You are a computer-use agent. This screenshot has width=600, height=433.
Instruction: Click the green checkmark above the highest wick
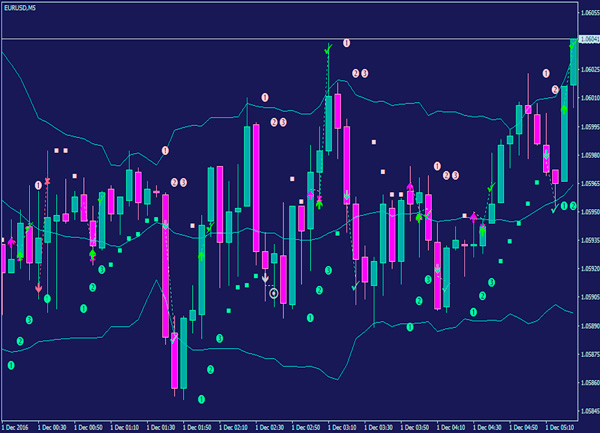(327, 47)
